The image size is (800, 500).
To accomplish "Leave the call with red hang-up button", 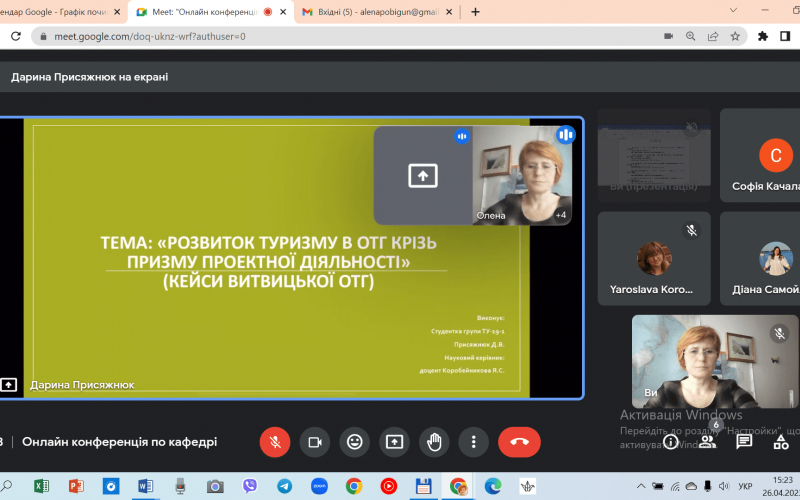I will [519, 442].
